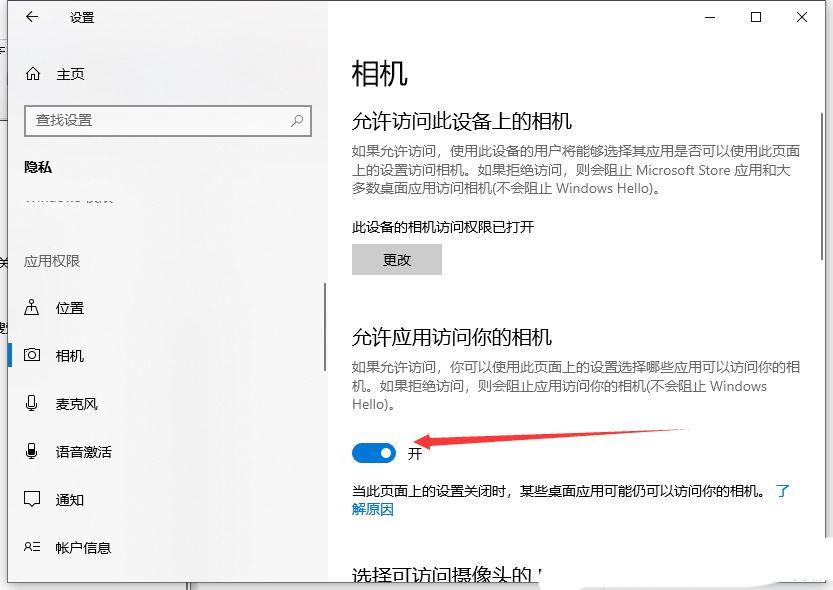Click the 通知 notification icon
The width and height of the screenshot is (833, 590).
coord(33,500)
